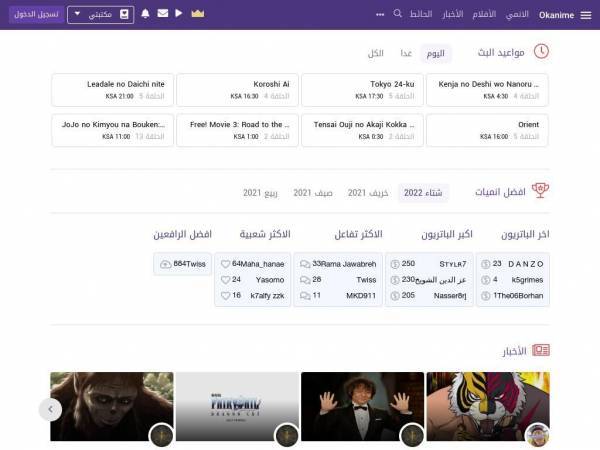Image resolution: width=600 pixels, height=450 pixels.
Task: Click the عز الدين الشويخ 230 patron entry
Action: tap(429, 280)
